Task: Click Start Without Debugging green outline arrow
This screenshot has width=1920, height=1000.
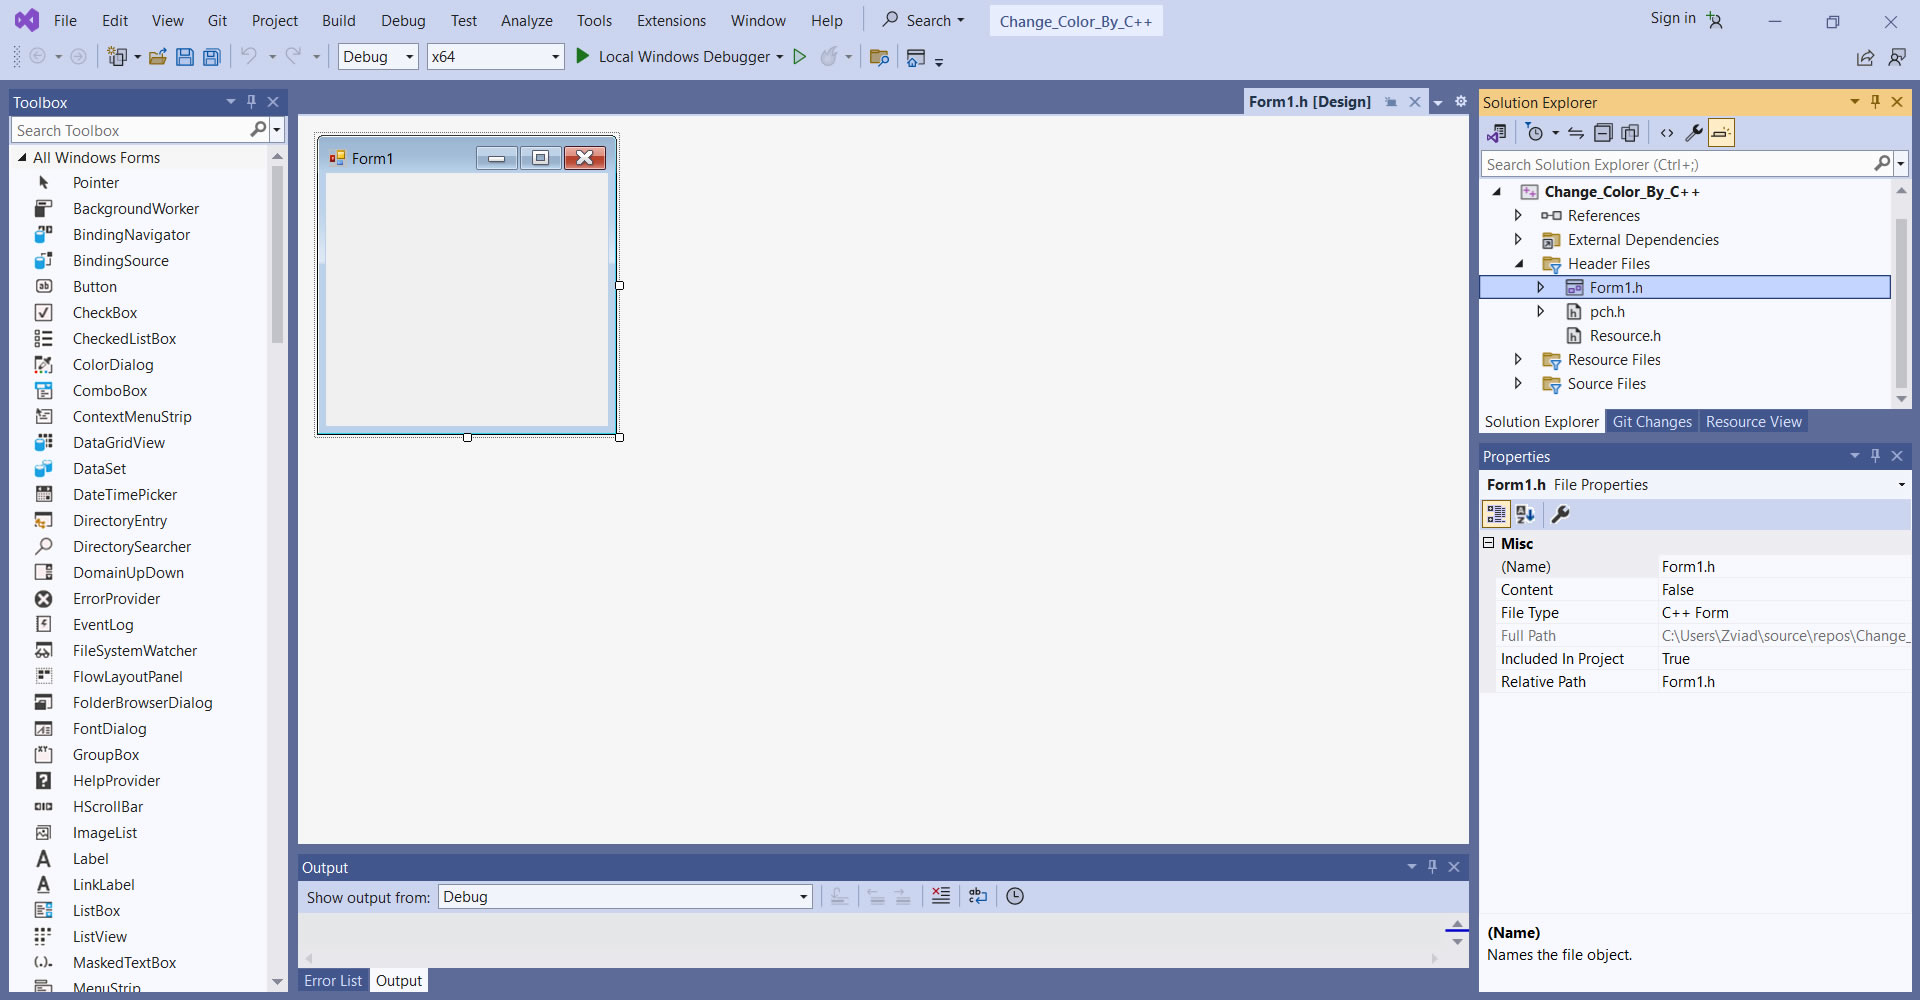Action: click(x=800, y=57)
